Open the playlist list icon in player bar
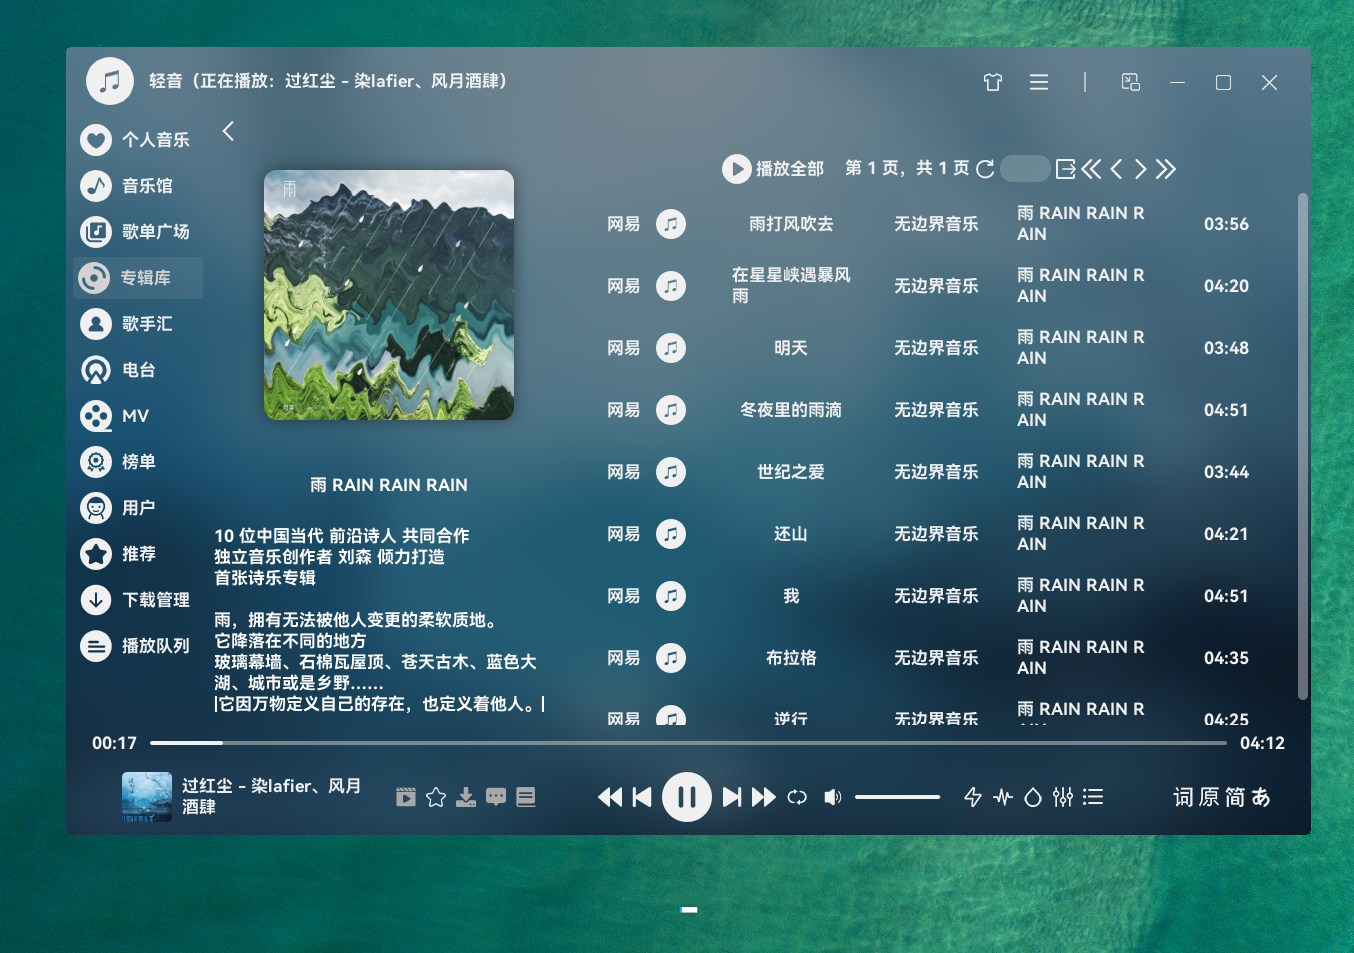The height and width of the screenshot is (953, 1354). coord(1093,797)
